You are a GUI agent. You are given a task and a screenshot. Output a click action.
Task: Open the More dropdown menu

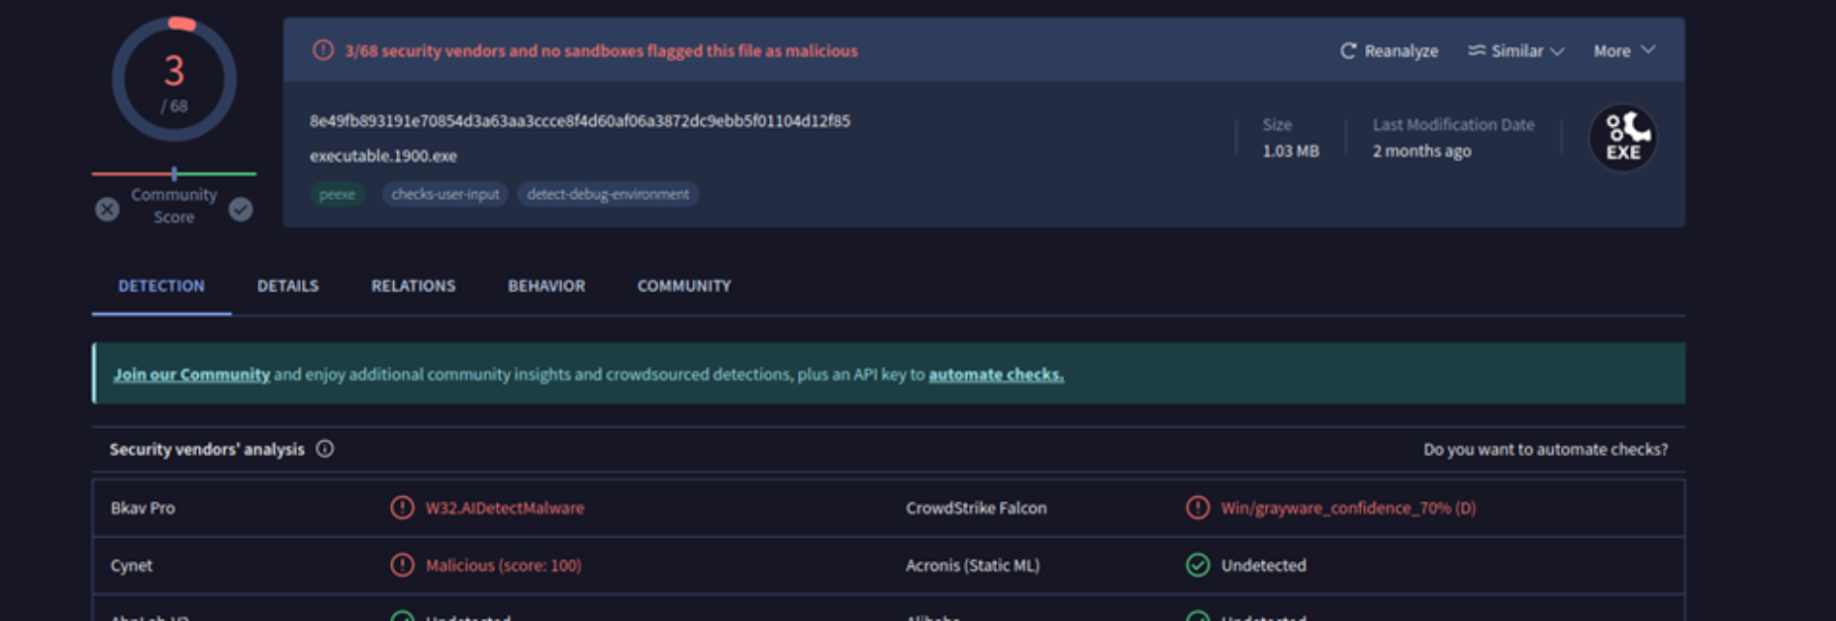coord(1624,51)
